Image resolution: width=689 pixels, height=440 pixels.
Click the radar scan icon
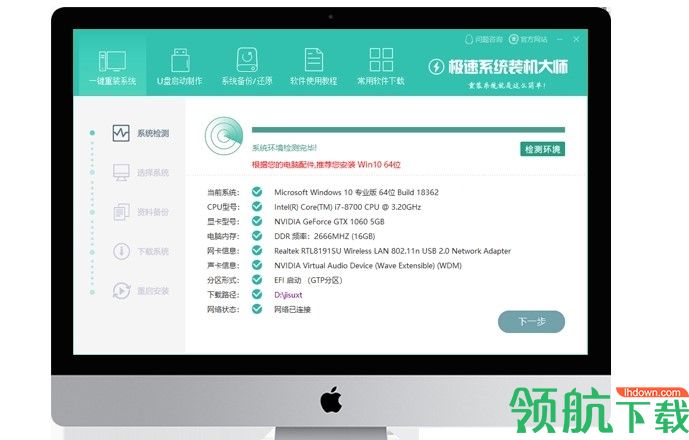[x=224, y=136]
